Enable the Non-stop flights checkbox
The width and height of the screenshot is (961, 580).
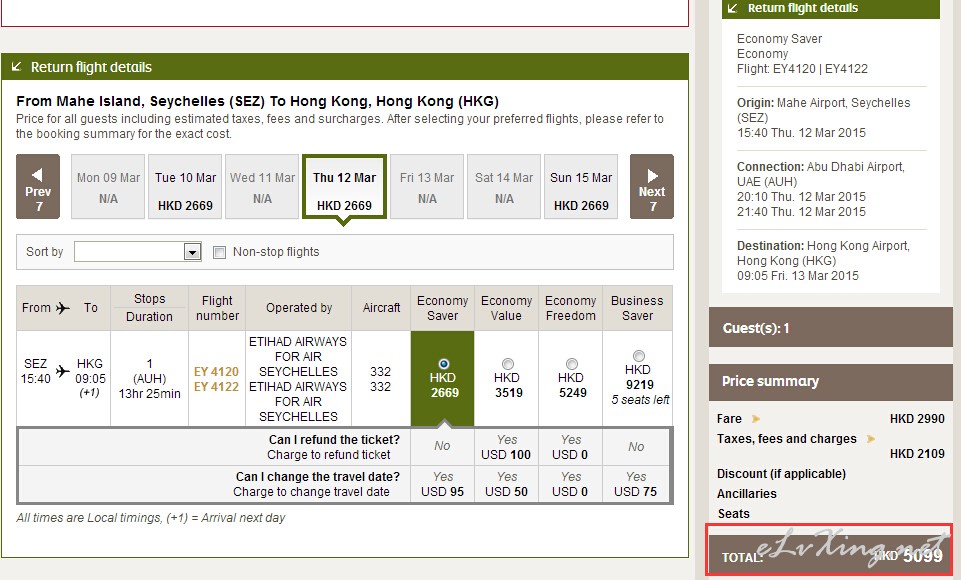pyautogui.click(x=219, y=252)
